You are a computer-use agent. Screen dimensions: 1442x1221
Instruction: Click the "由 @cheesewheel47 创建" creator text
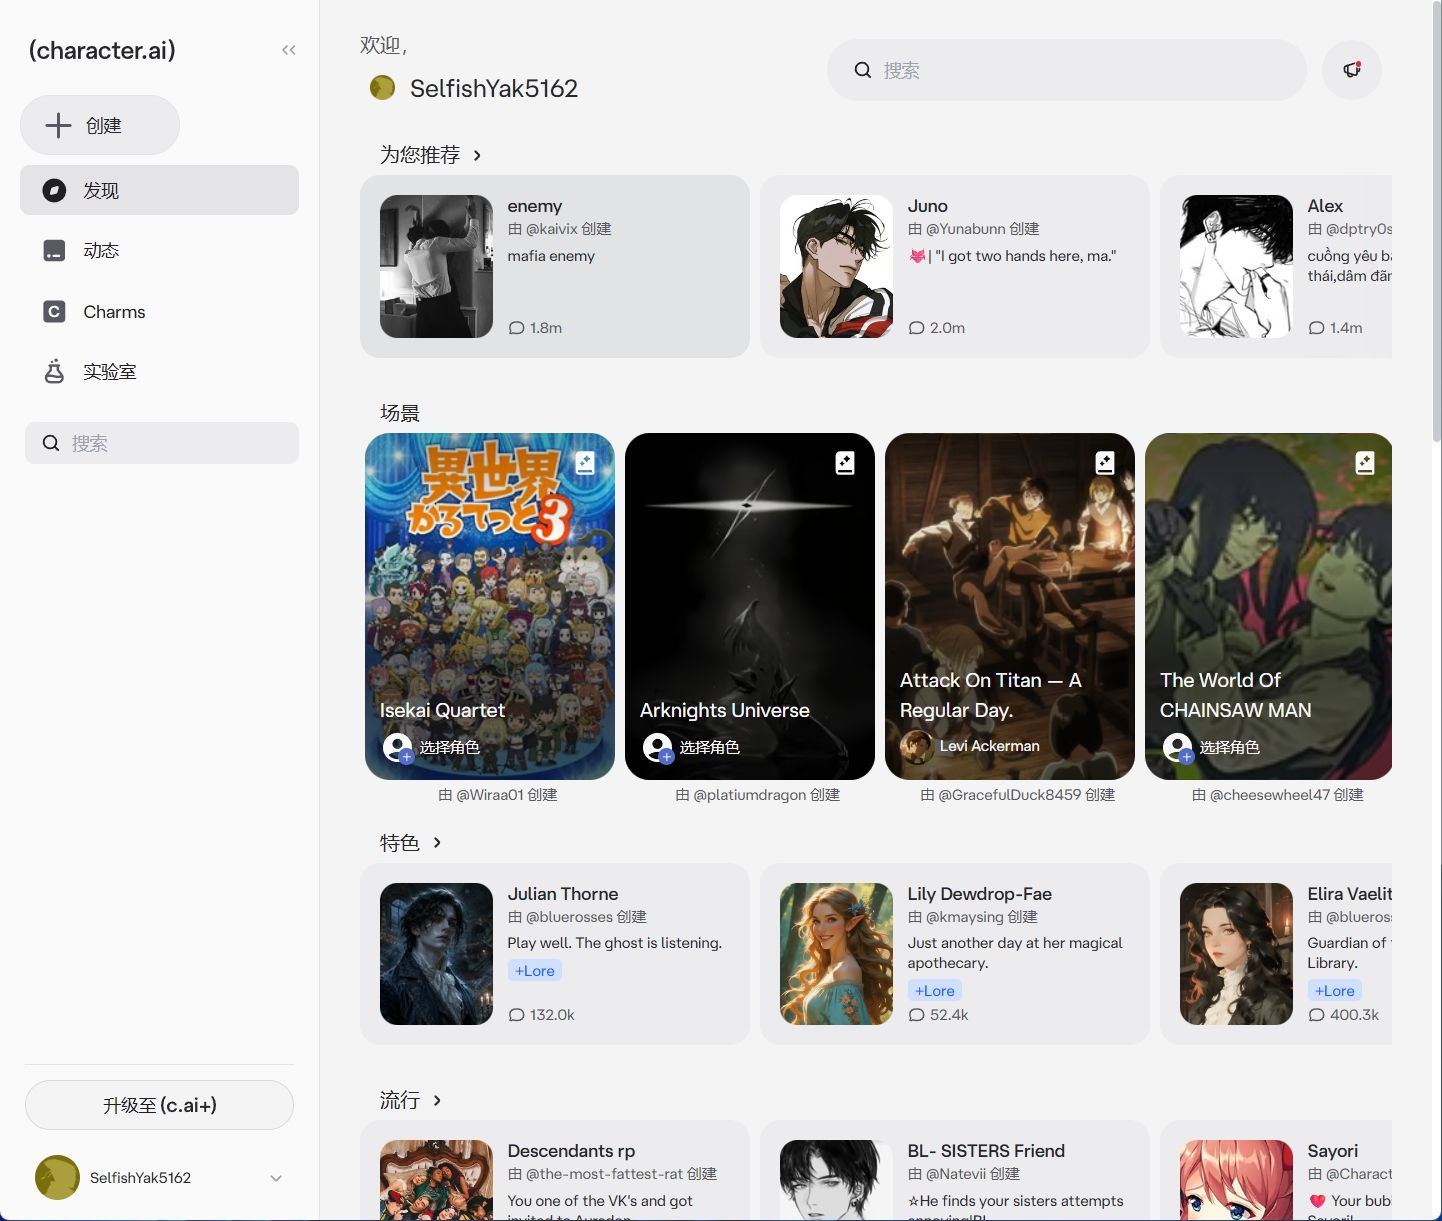pos(1278,795)
